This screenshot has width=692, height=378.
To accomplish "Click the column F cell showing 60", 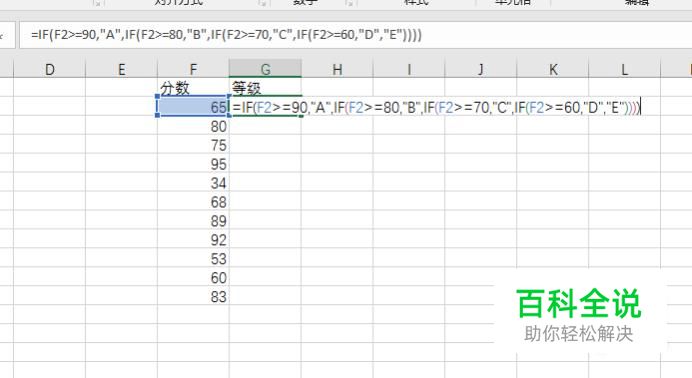I will pyautogui.click(x=193, y=277).
